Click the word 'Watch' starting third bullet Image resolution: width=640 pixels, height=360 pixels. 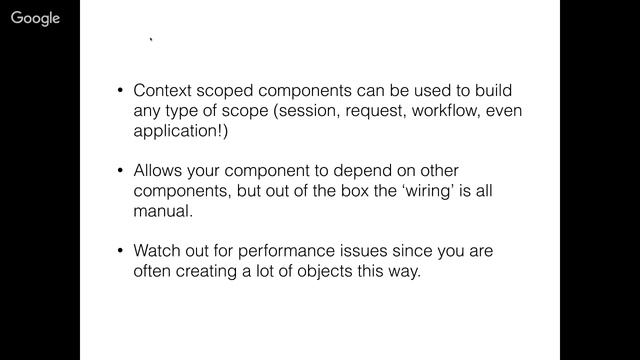[x=157, y=251]
